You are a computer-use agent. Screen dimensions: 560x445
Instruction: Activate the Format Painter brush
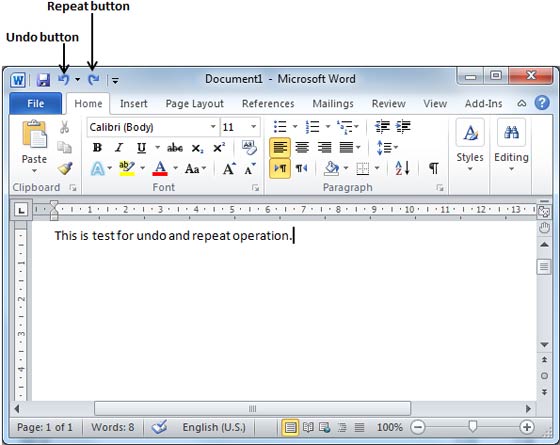tap(65, 168)
